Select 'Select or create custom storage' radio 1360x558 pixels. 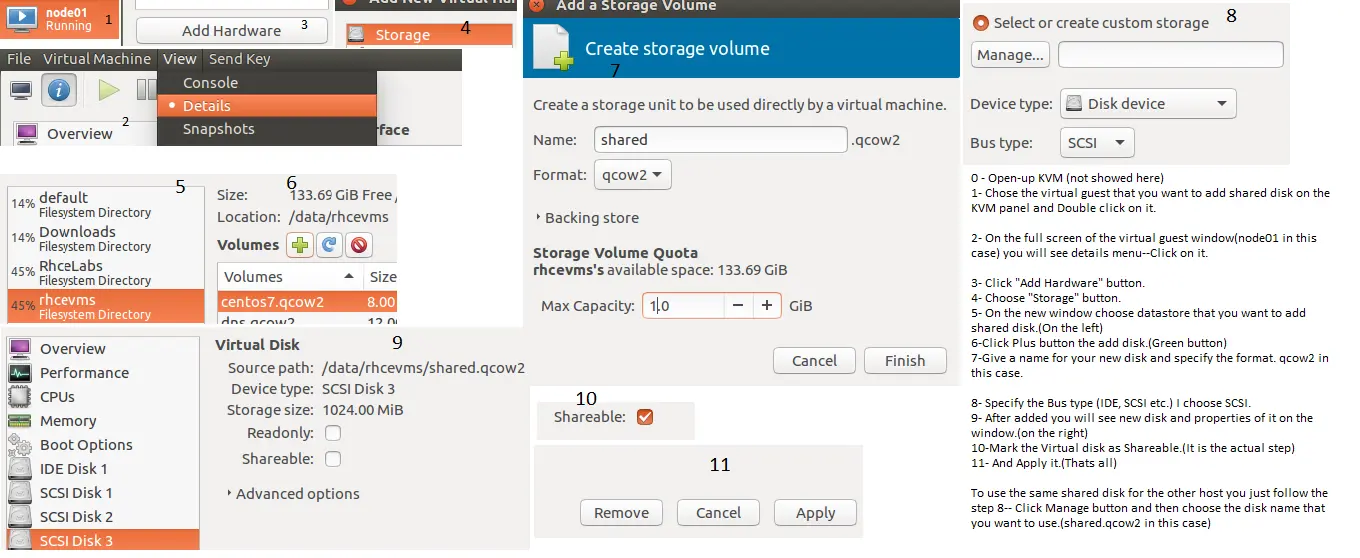(981, 23)
